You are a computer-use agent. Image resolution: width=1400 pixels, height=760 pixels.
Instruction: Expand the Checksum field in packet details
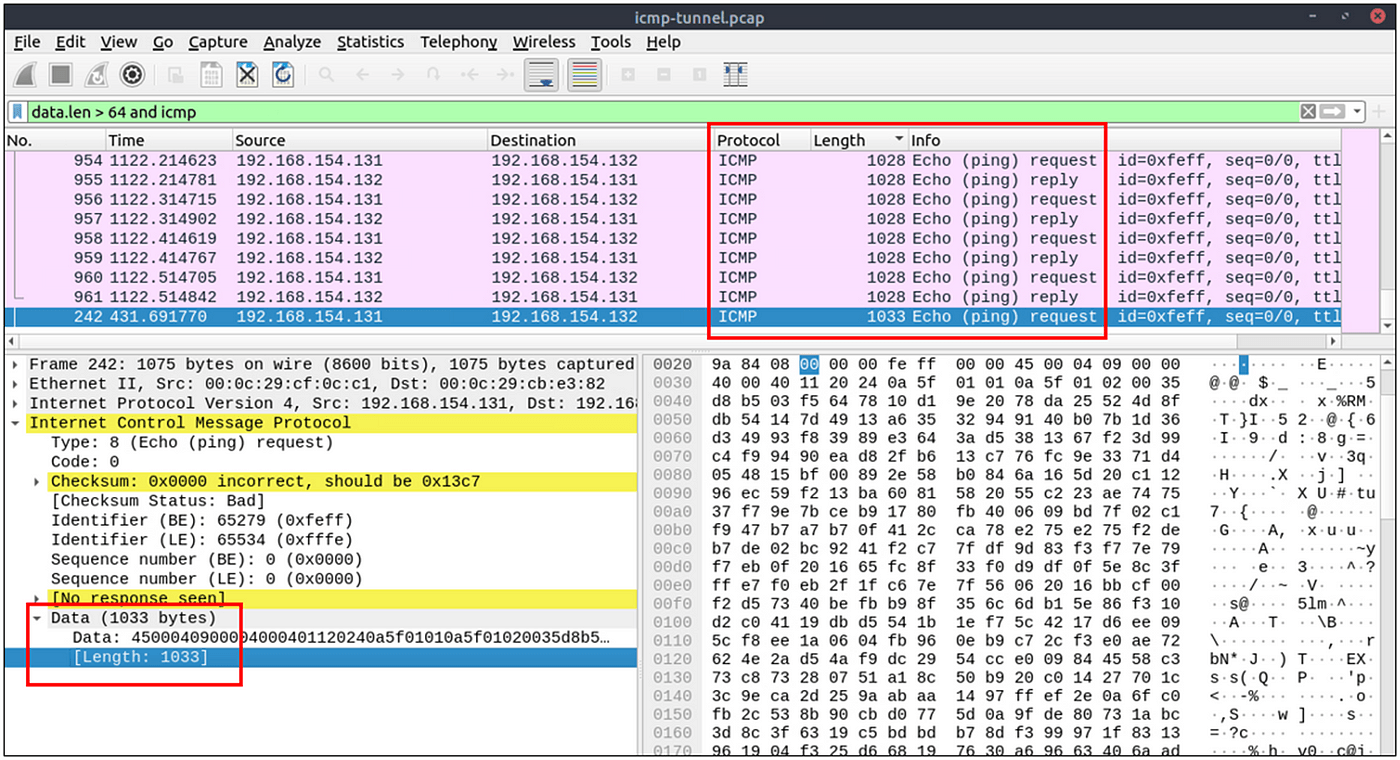tap(39, 481)
